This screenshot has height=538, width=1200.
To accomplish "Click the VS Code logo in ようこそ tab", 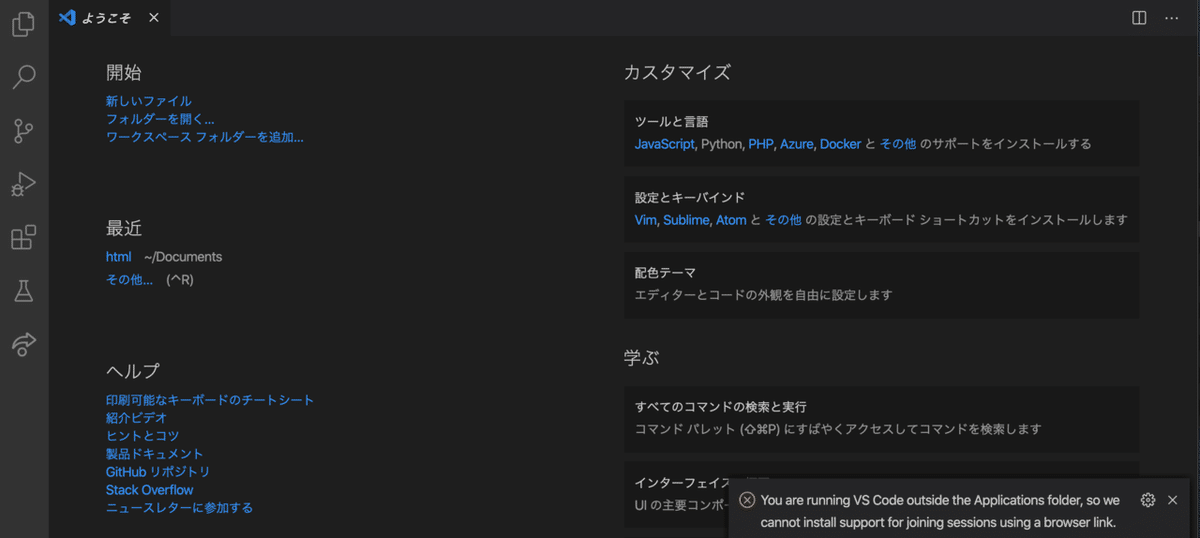I will [68, 18].
